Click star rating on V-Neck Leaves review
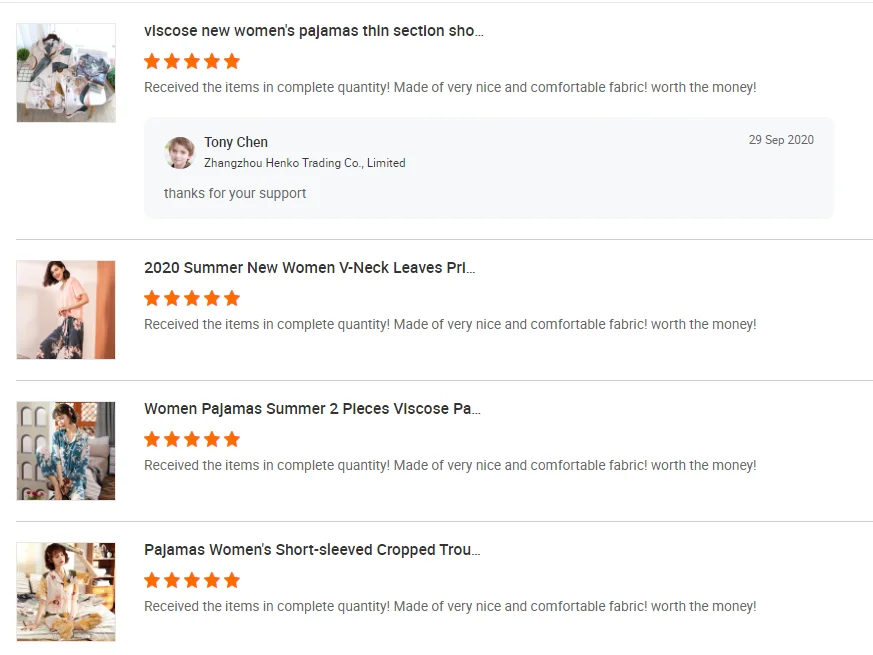Viewport: 873px width, 655px height. coord(192,298)
